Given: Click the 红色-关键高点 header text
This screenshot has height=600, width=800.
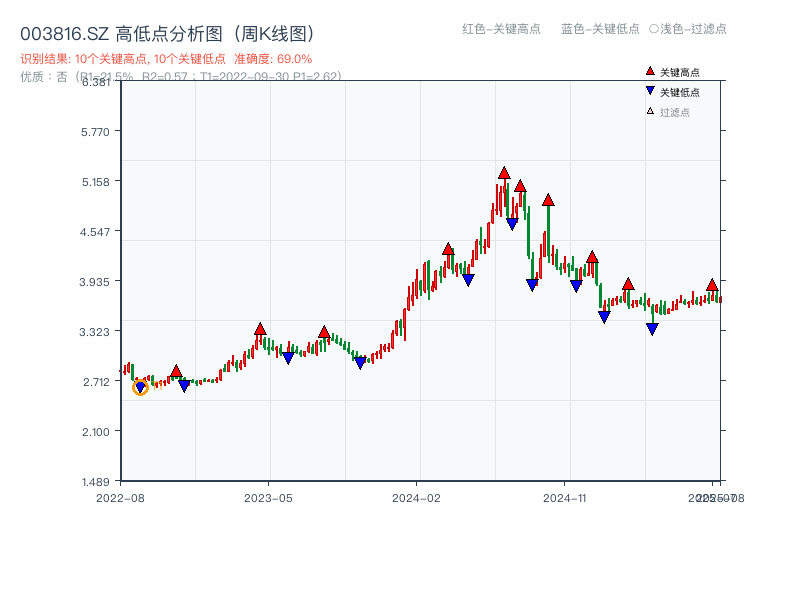Looking at the screenshot, I should click(501, 29).
